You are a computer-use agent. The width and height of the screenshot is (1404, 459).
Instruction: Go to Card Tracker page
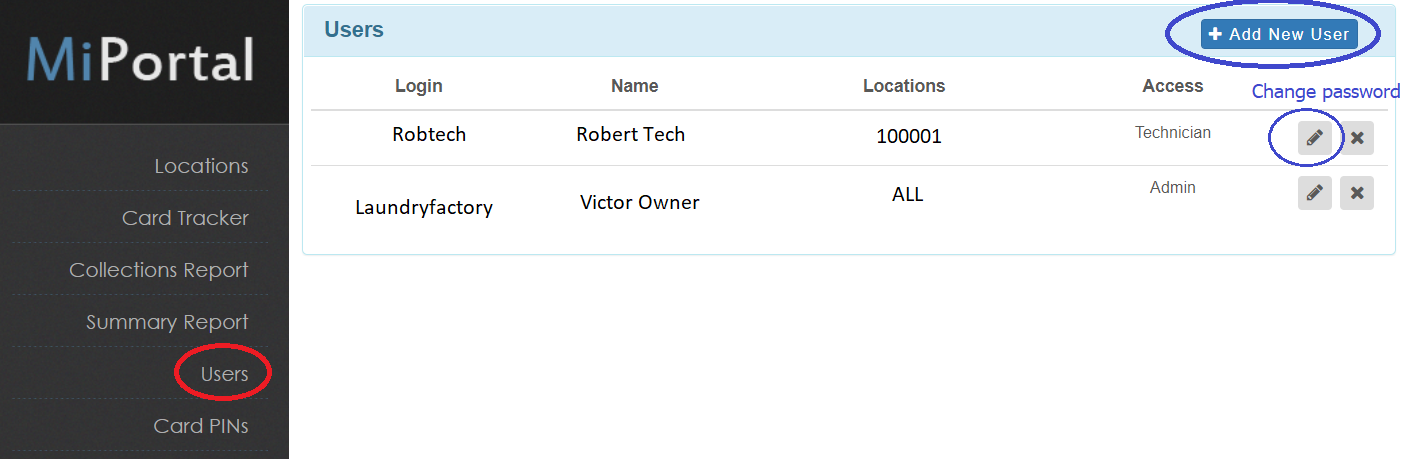click(185, 218)
